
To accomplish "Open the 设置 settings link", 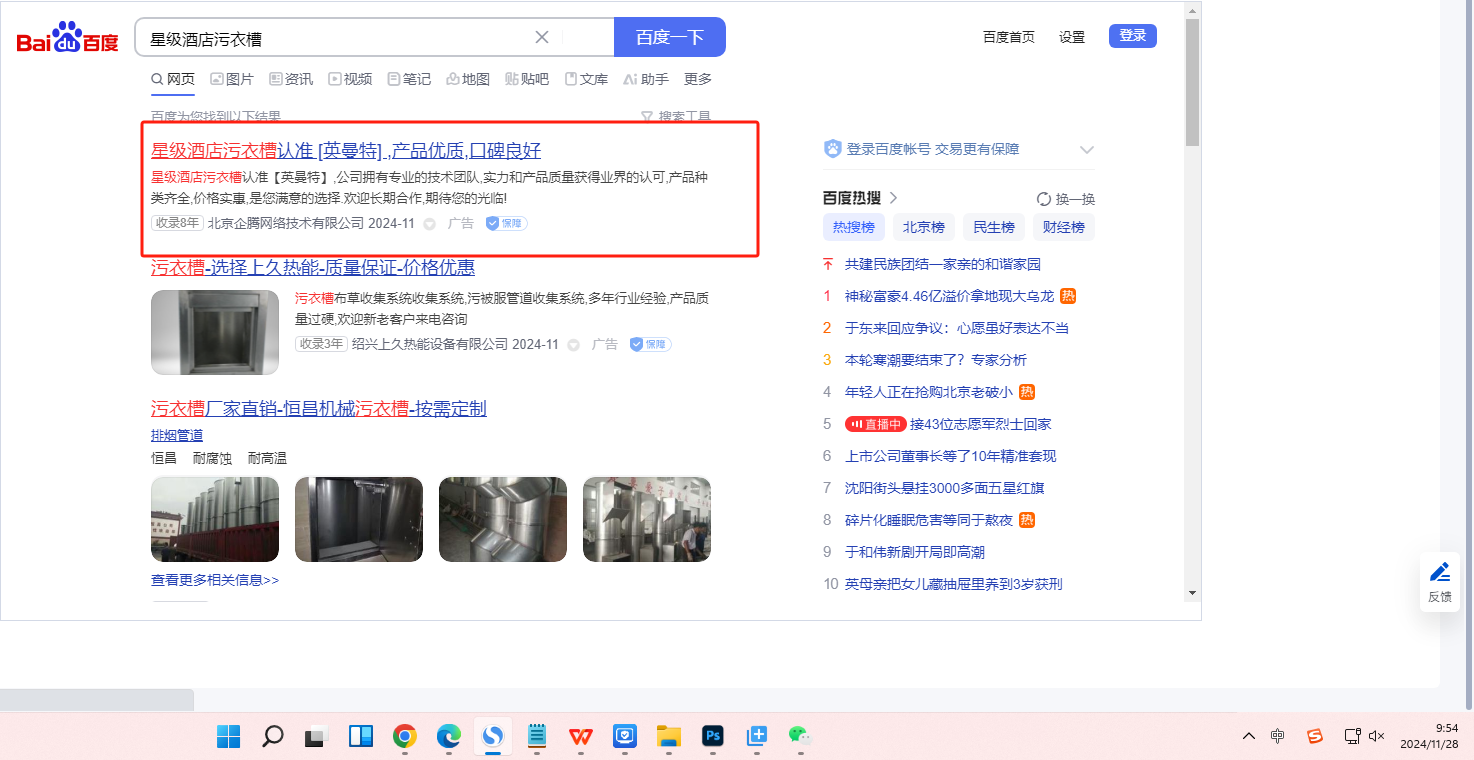I will point(1072,37).
